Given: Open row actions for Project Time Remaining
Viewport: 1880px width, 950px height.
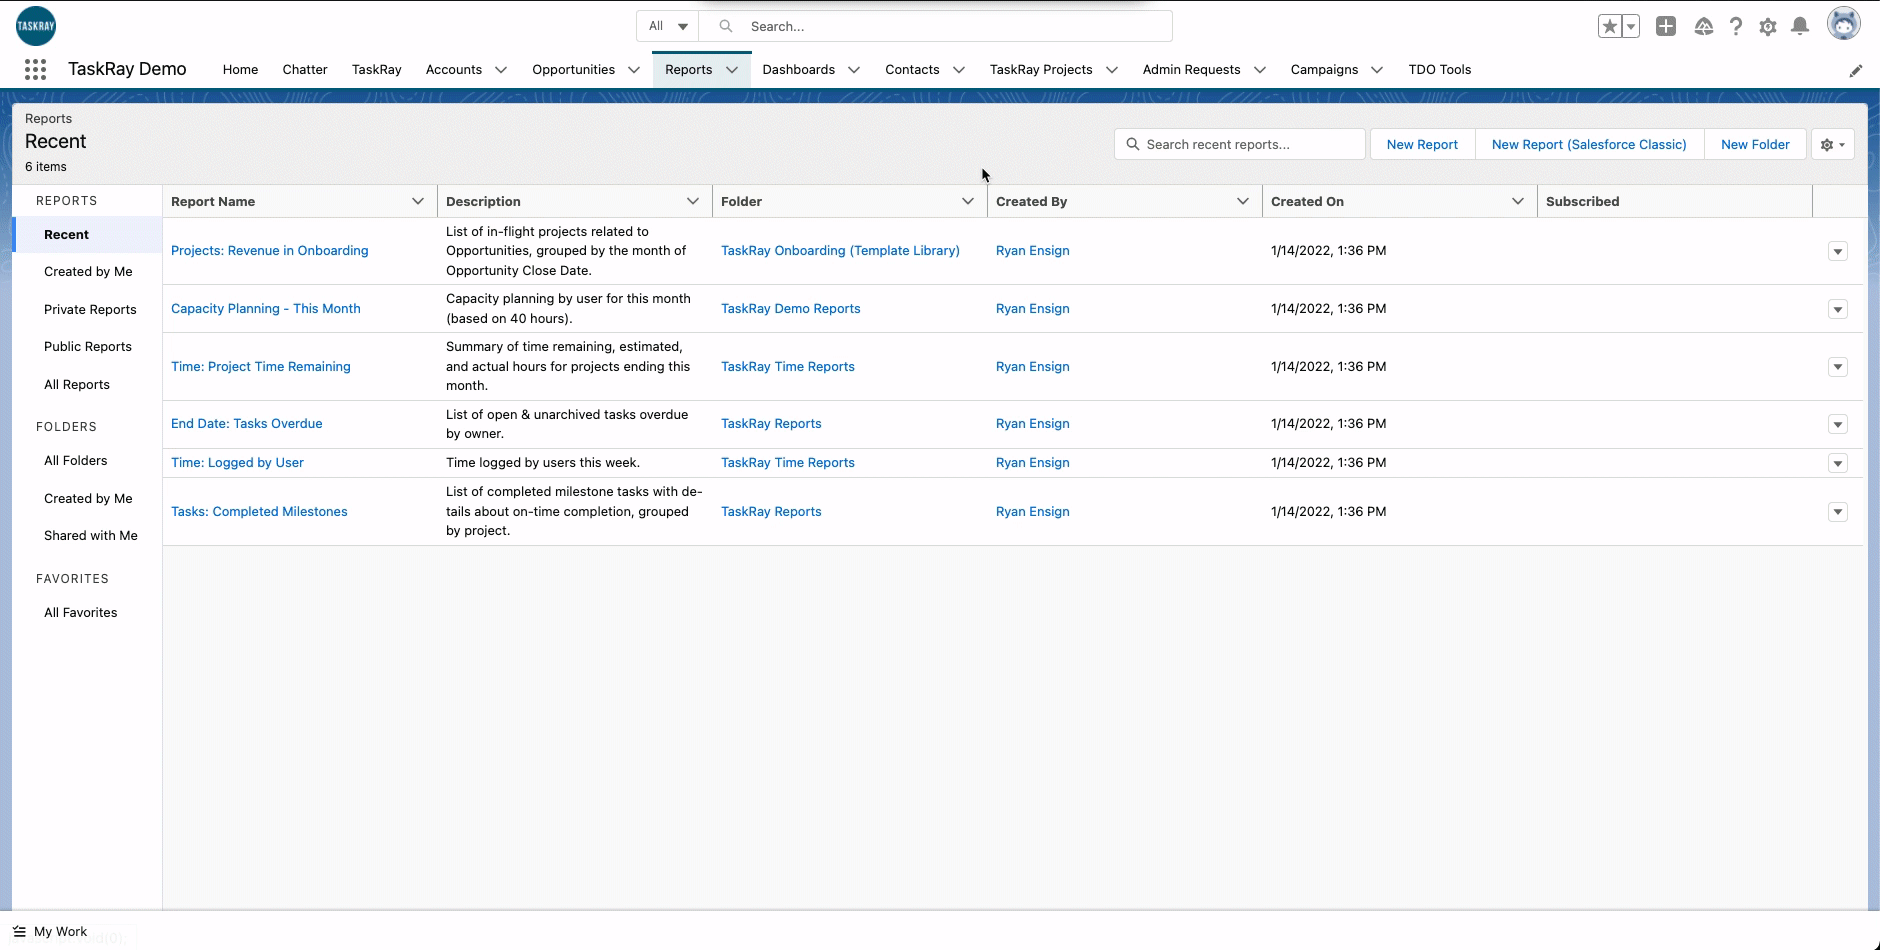Looking at the screenshot, I should coord(1837,367).
